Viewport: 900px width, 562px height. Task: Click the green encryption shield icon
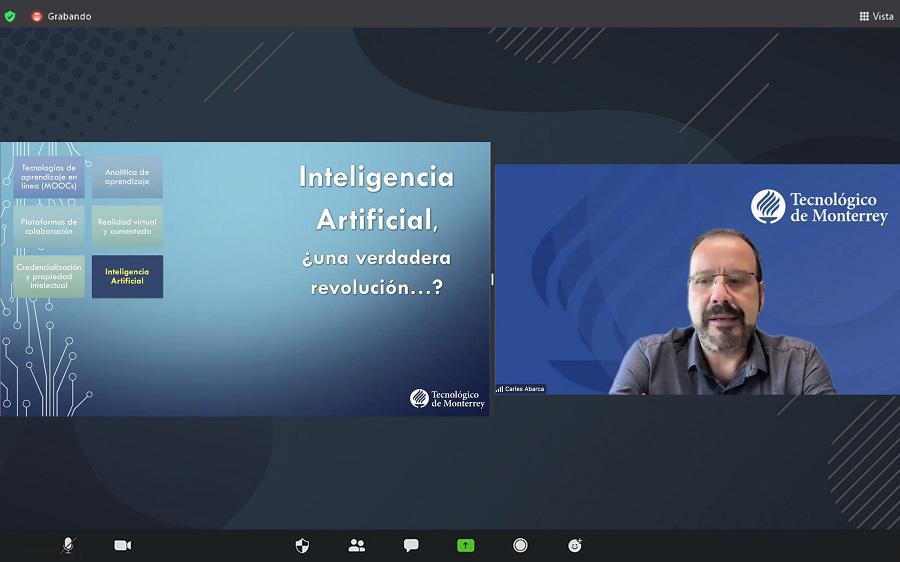(10, 16)
